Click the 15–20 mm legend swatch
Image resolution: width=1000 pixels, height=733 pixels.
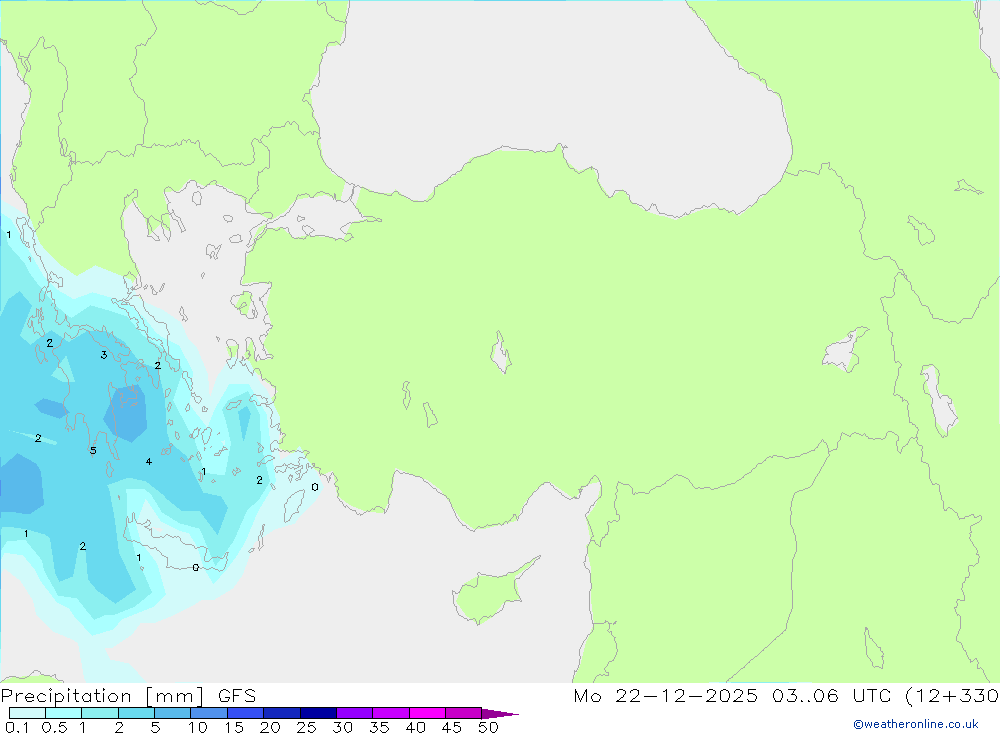[x=246, y=713]
